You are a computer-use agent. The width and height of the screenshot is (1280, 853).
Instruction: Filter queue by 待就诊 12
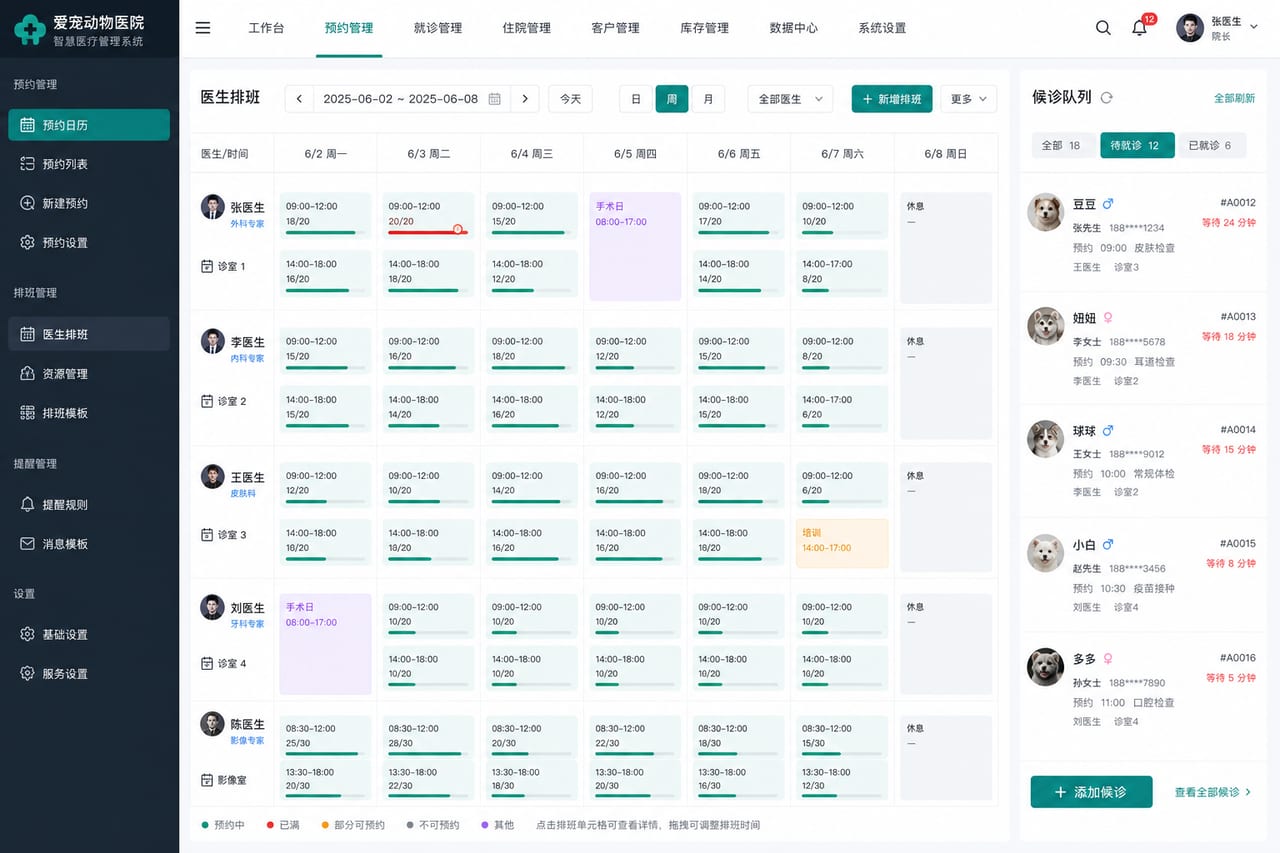pos(1137,145)
